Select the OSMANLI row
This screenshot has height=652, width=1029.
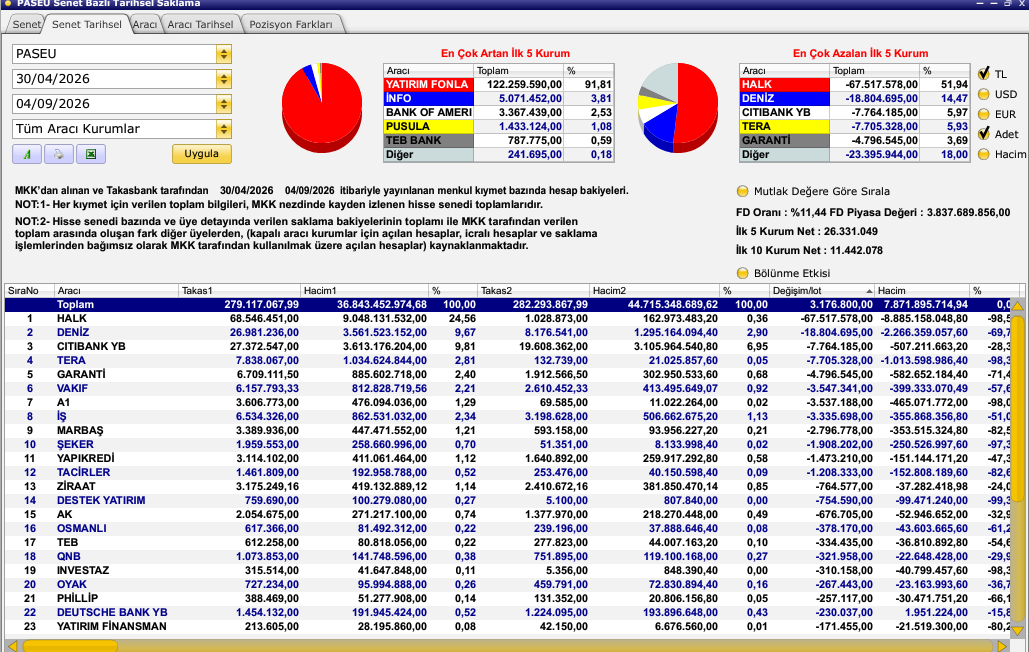(x=509, y=529)
